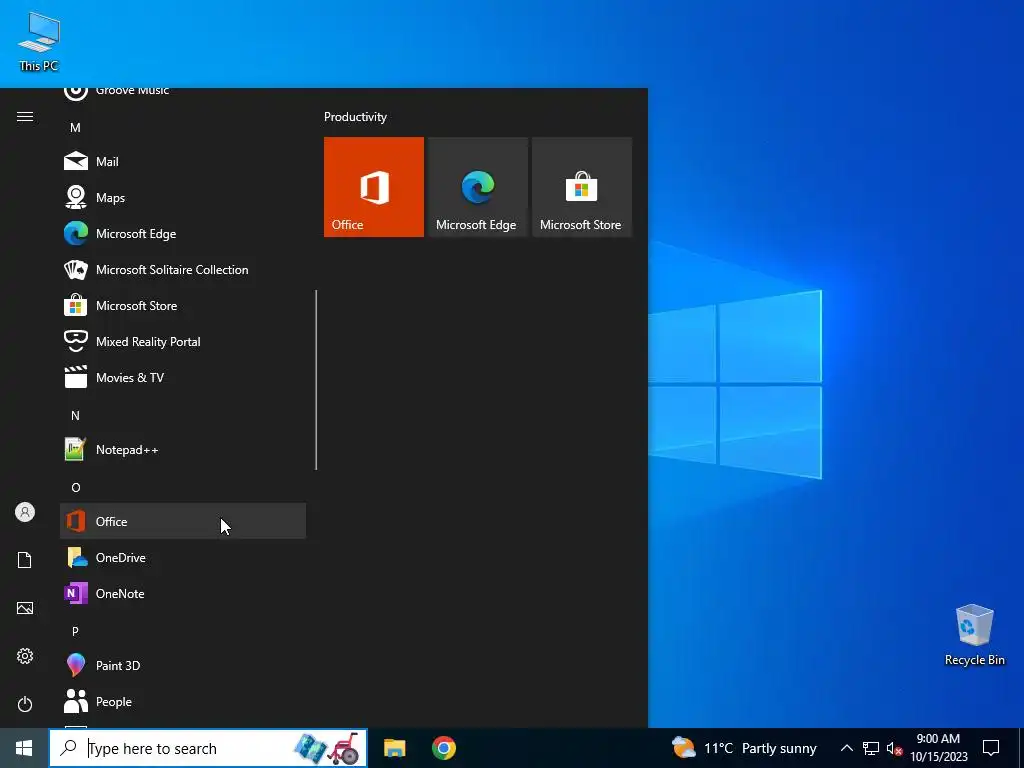
Task: Launch OneNote app
Action: 183,593
